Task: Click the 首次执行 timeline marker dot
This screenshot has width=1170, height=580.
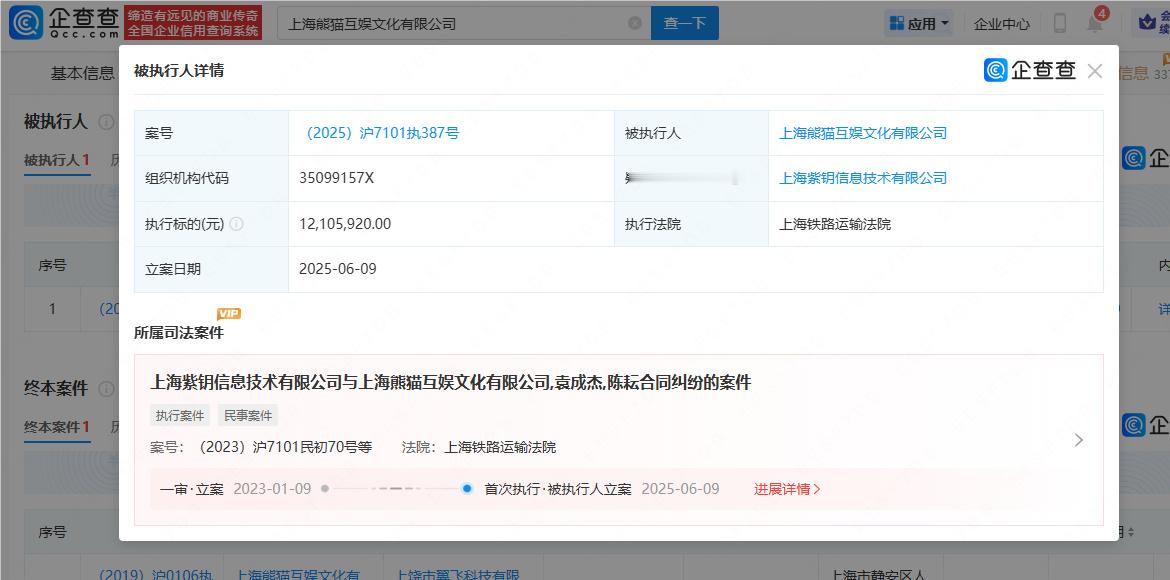Action: [467, 489]
